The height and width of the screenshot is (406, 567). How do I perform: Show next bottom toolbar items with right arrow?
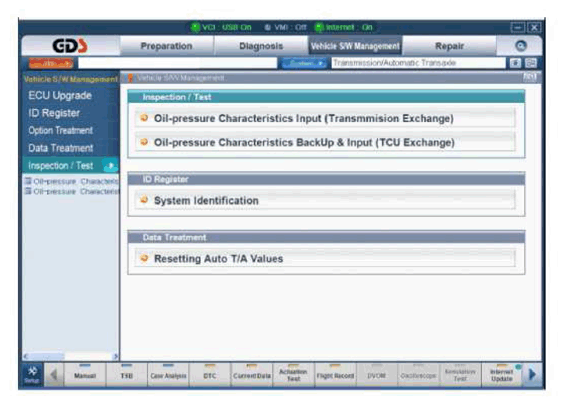532,375
